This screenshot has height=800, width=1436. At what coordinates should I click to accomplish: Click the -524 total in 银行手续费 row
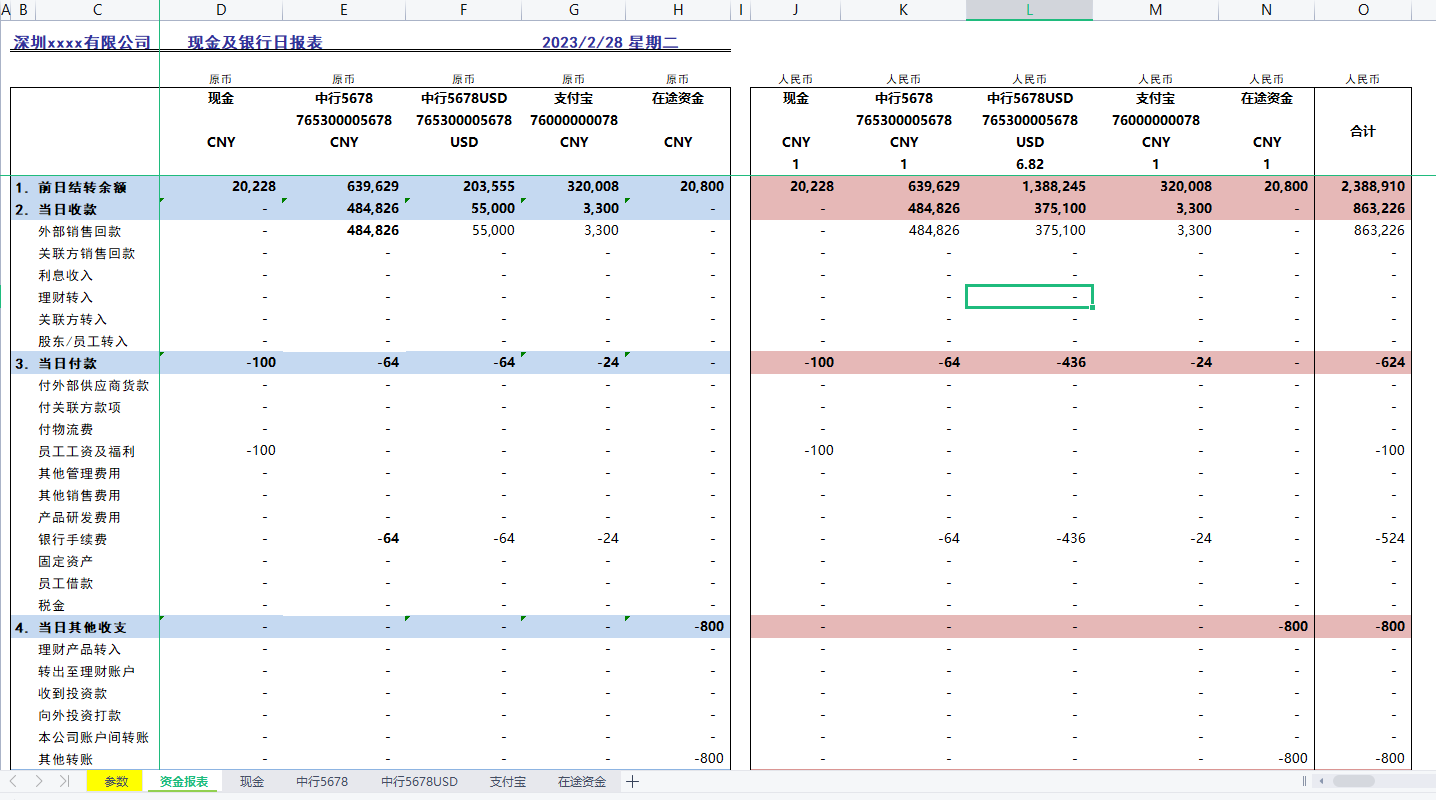pyautogui.click(x=1363, y=539)
